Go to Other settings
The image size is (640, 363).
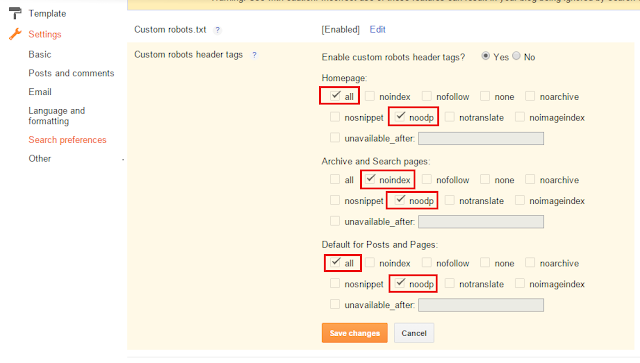(x=40, y=158)
